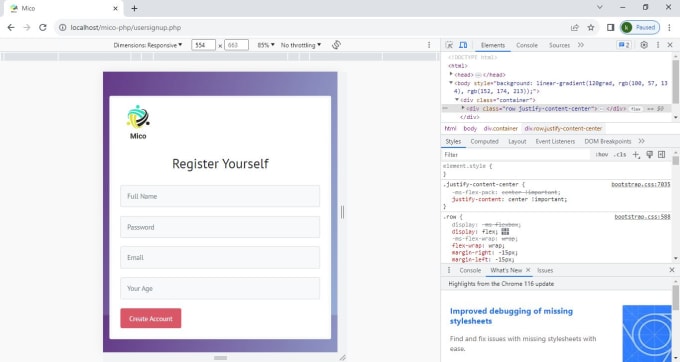
Task: Switch to the Styles pane tab
Action: coord(453,141)
